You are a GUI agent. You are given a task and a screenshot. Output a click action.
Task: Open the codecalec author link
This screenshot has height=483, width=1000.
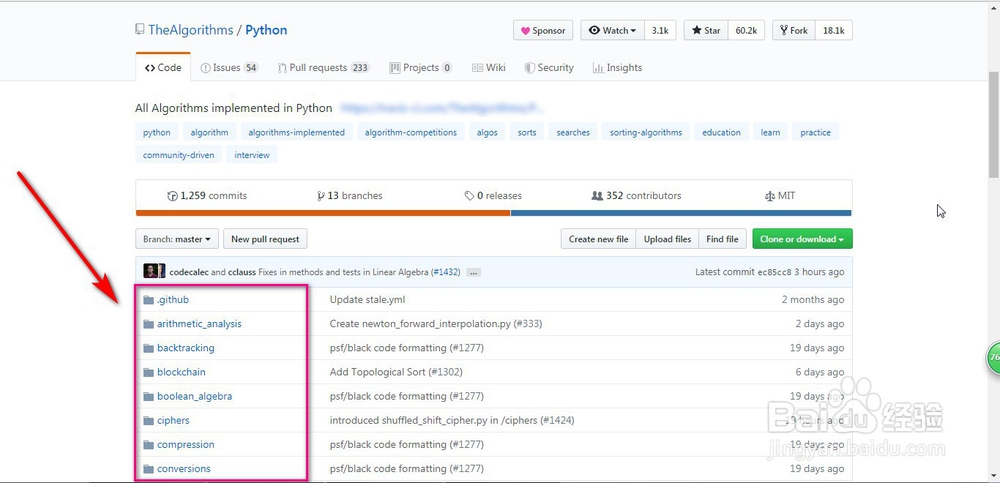189,272
